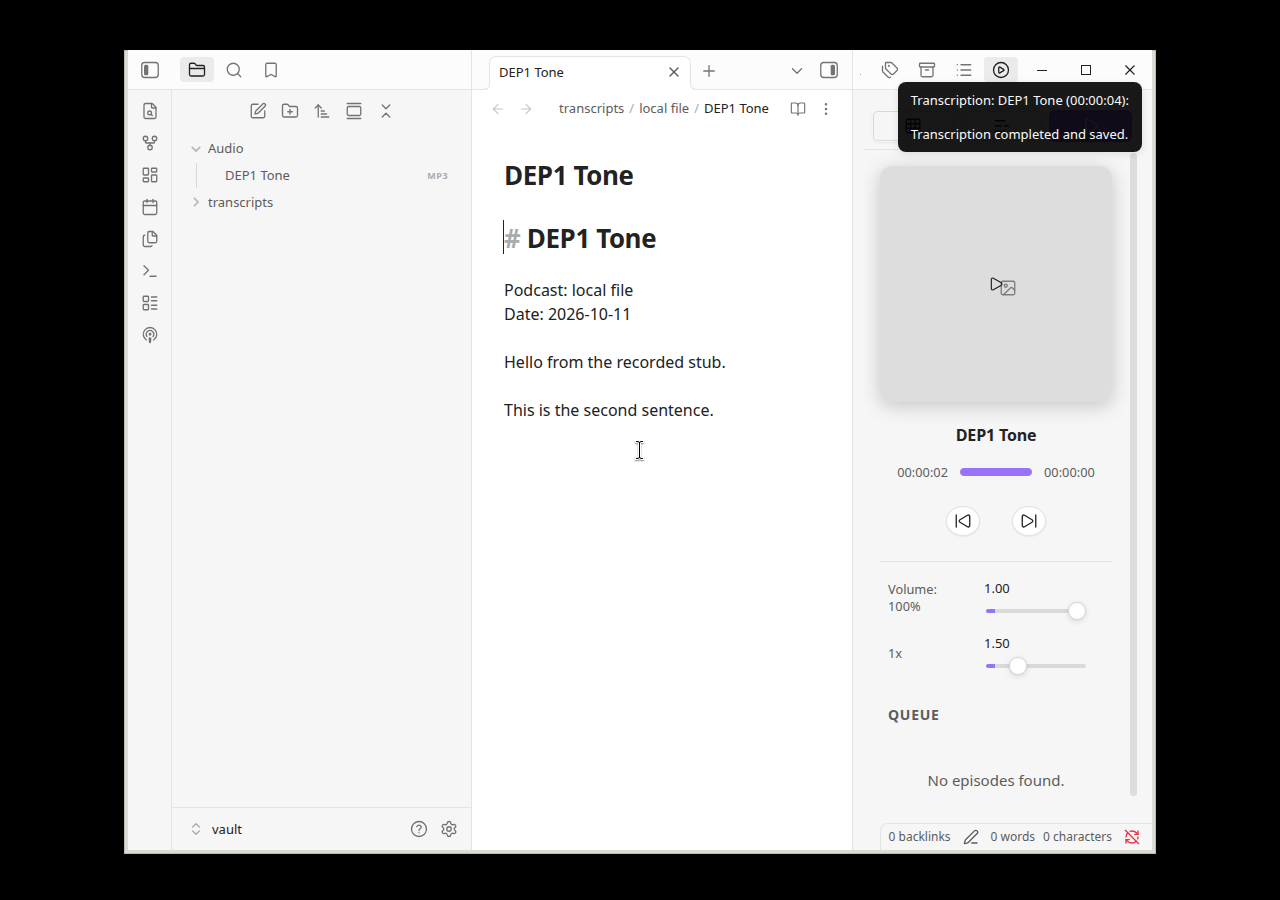This screenshot has width=1280, height=900.
Task: Create a new canvas from the ribbon
Action: point(150,175)
